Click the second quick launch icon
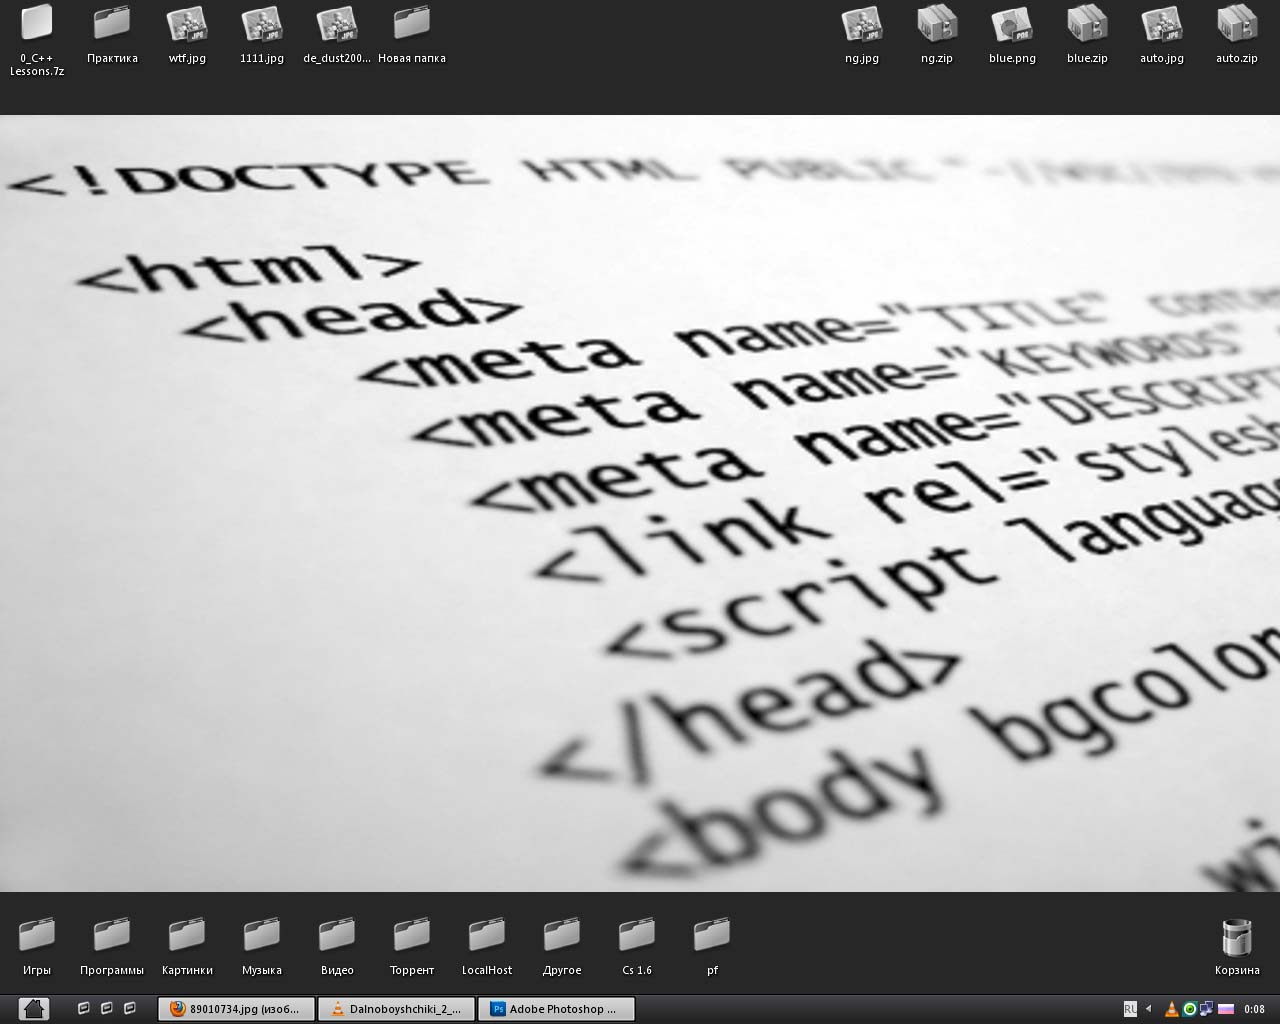The height and width of the screenshot is (1024, 1280). [107, 1008]
